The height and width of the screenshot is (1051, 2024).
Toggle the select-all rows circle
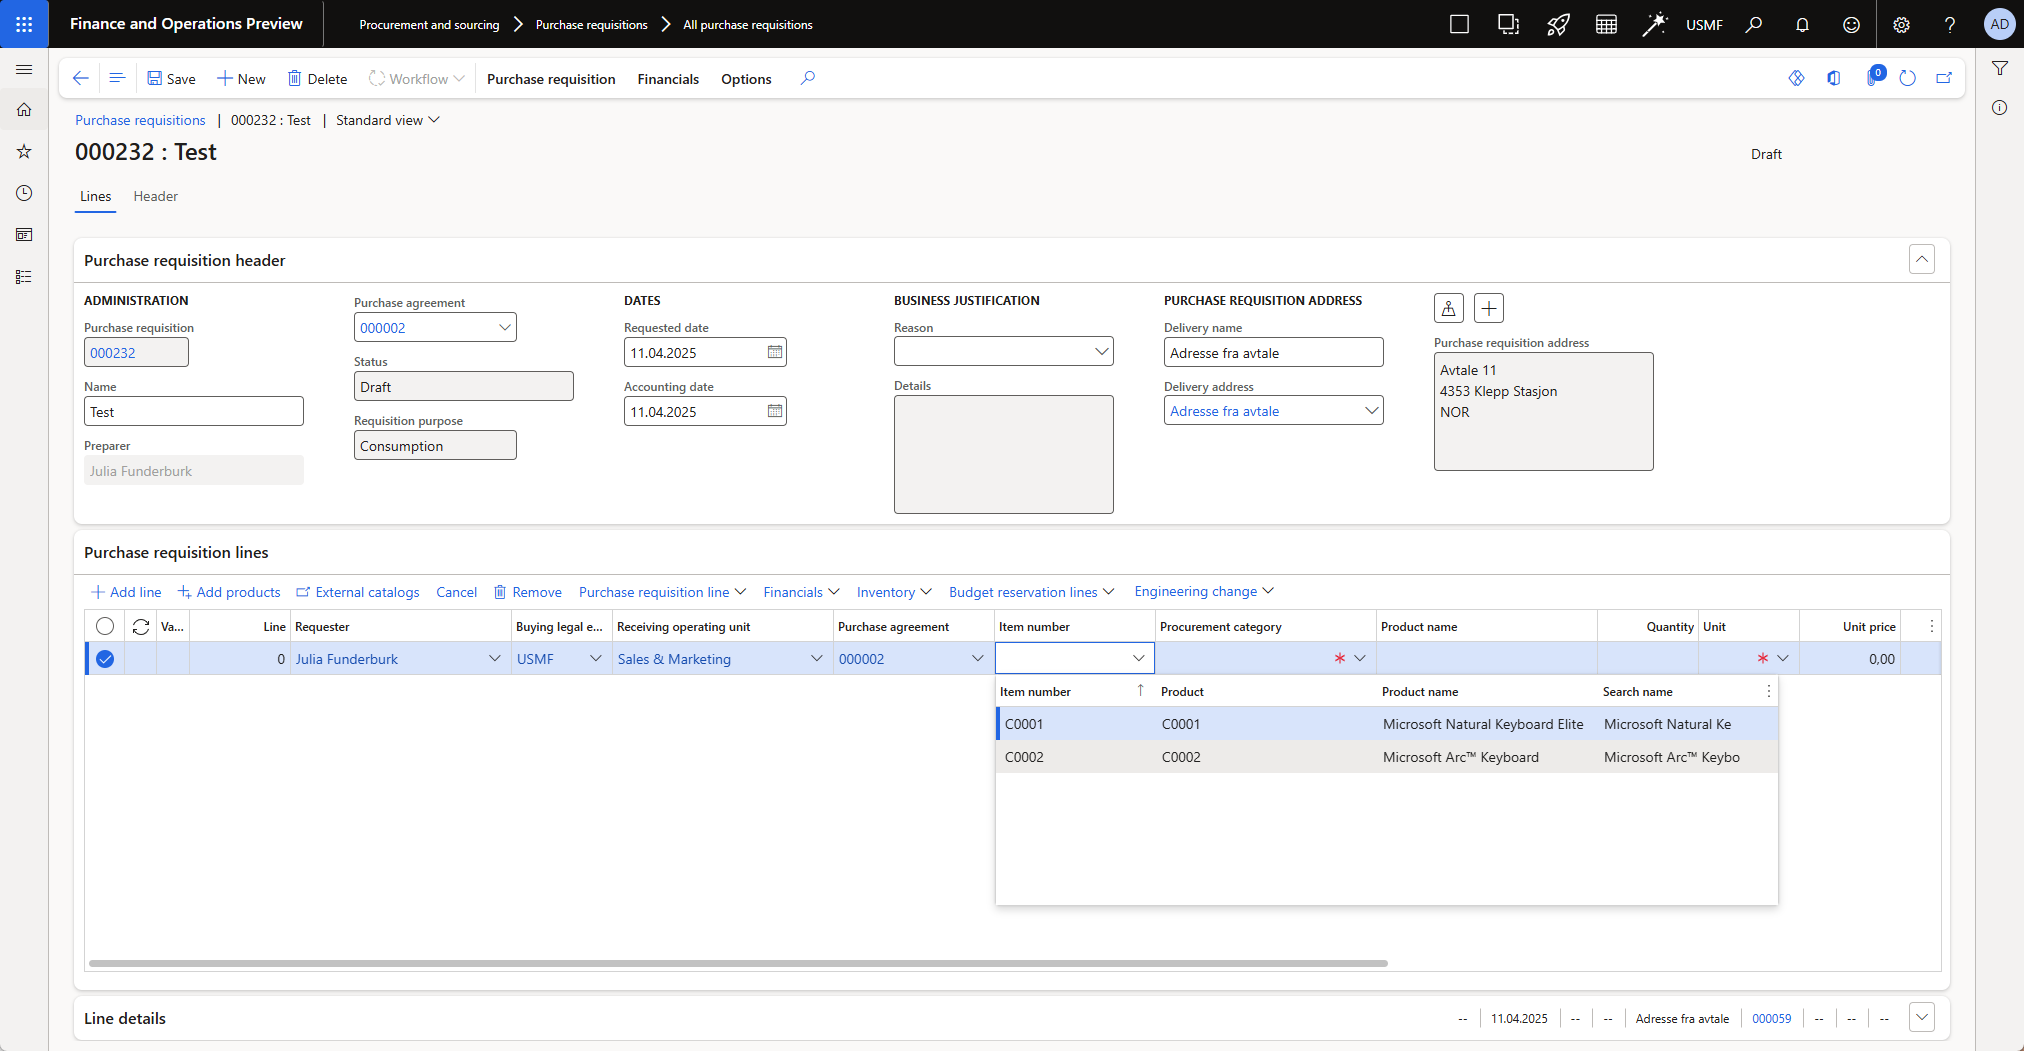tap(105, 626)
